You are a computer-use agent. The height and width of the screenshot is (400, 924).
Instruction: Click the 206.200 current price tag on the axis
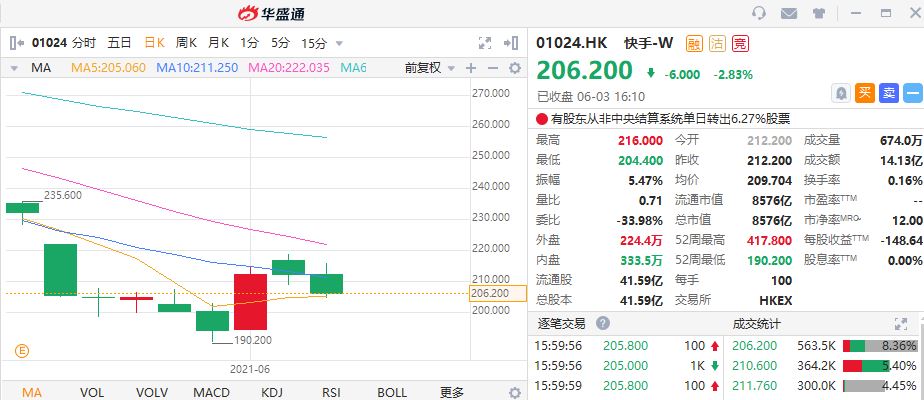[497, 293]
